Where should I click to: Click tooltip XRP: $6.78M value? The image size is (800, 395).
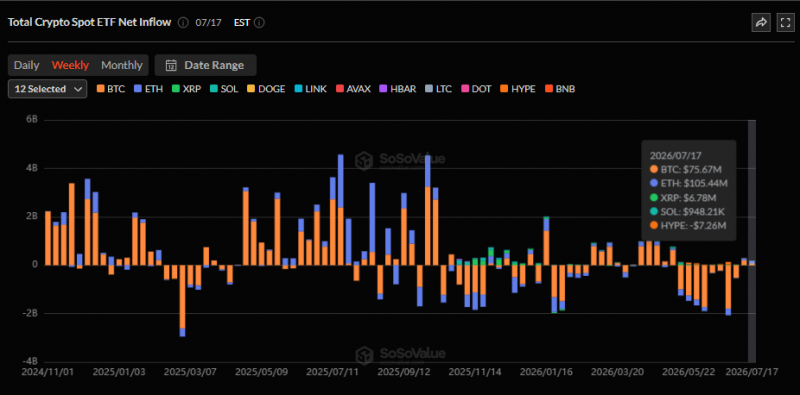(x=688, y=197)
